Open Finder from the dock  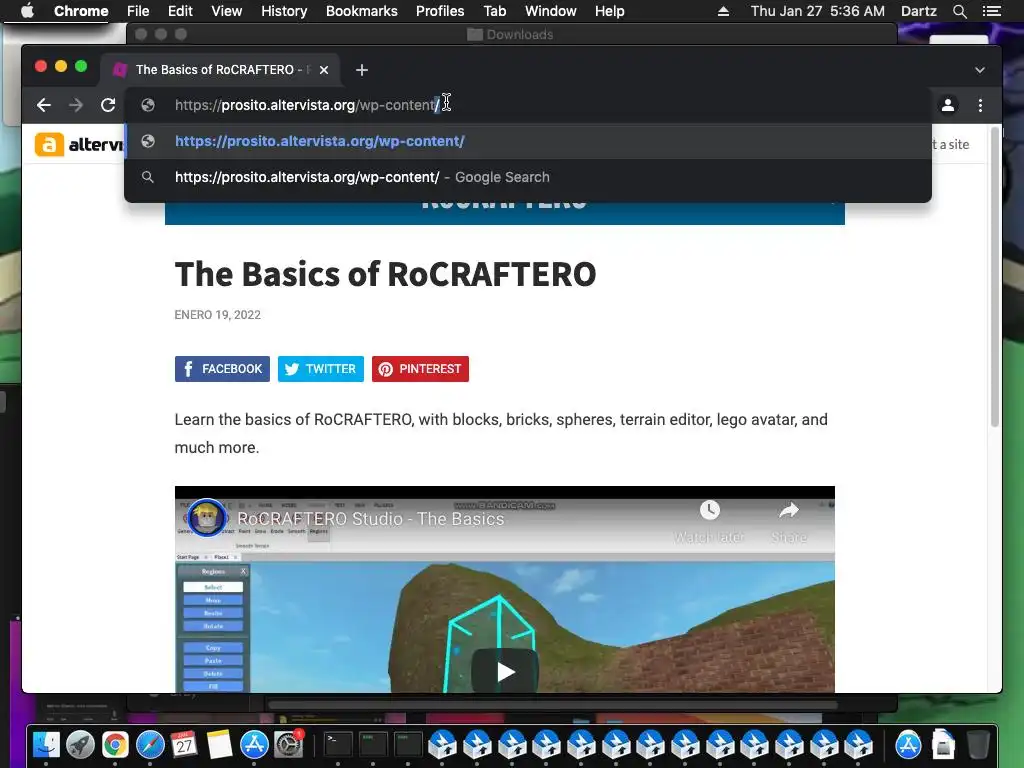point(46,744)
